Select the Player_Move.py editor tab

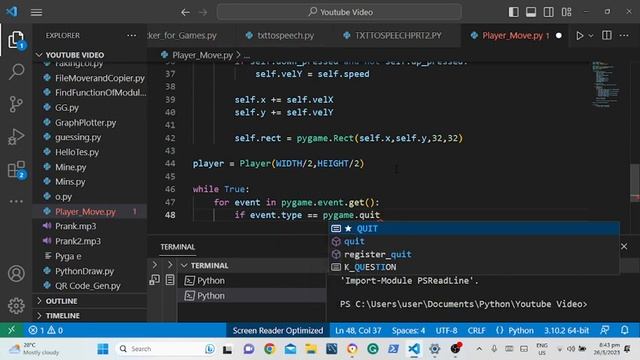512,36
